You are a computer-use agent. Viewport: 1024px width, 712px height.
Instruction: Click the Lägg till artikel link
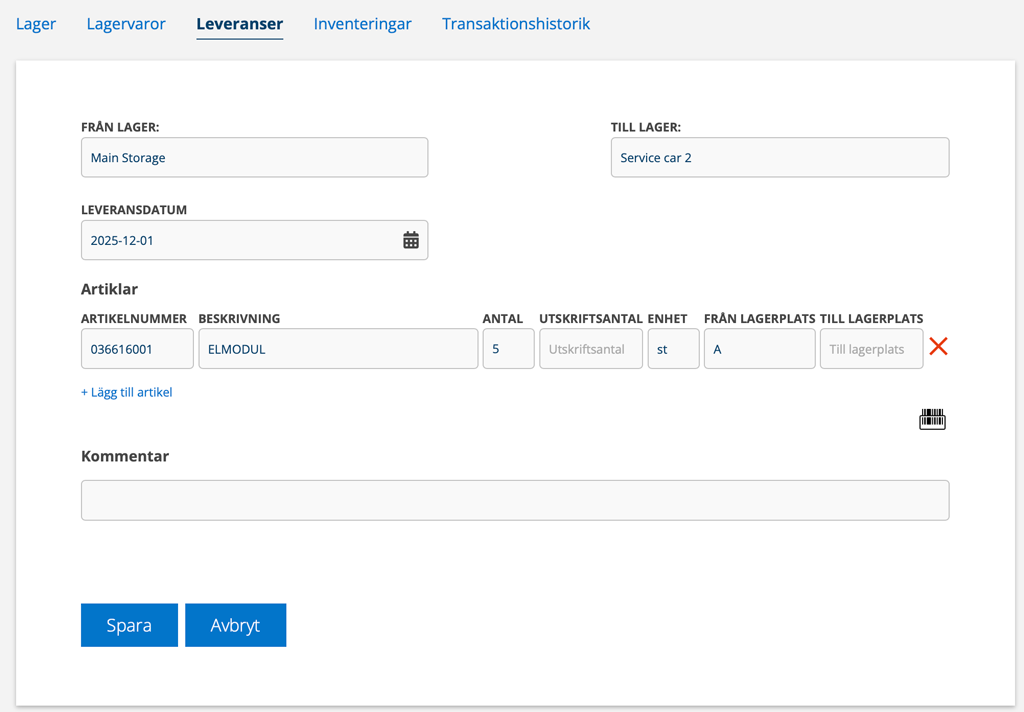pyautogui.click(x=127, y=393)
